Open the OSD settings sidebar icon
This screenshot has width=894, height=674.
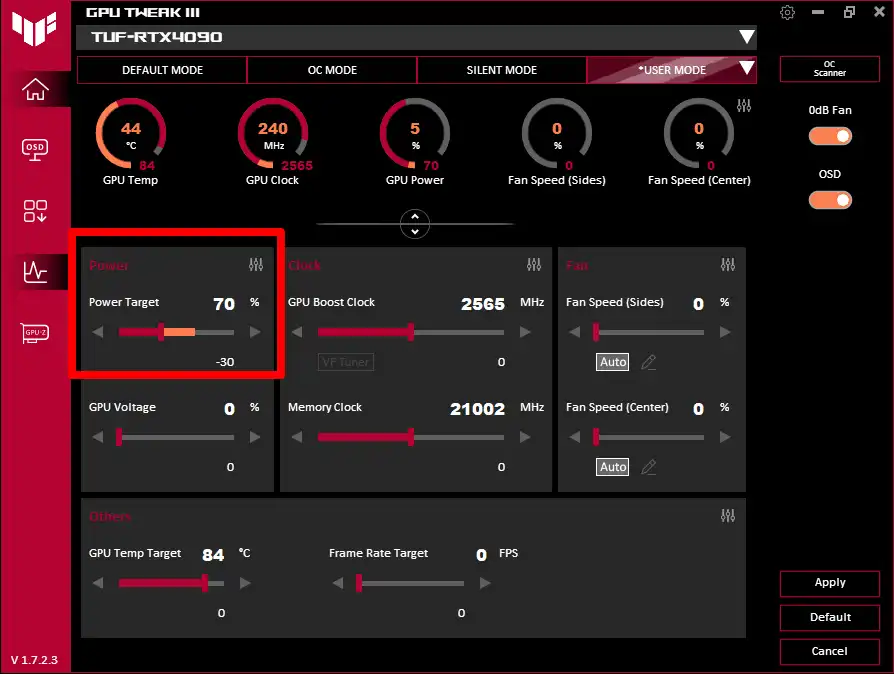35,150
